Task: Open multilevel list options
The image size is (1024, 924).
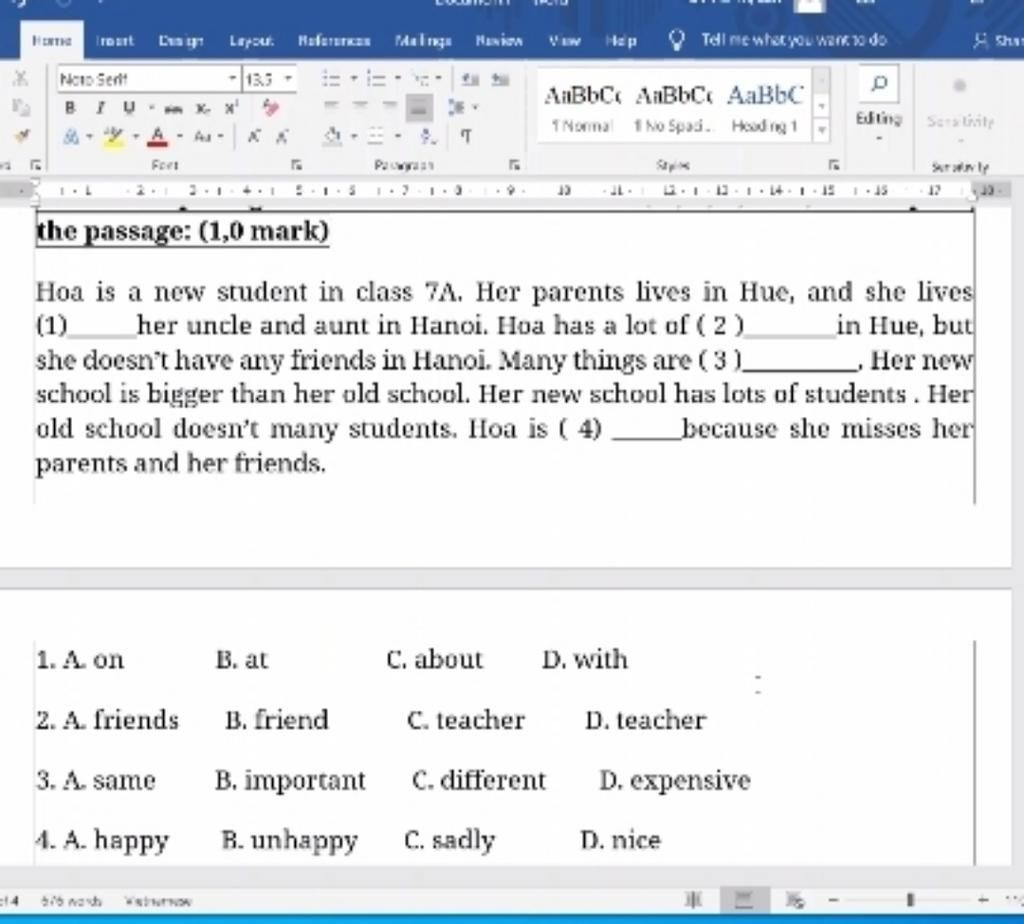Action: [421, 79]
